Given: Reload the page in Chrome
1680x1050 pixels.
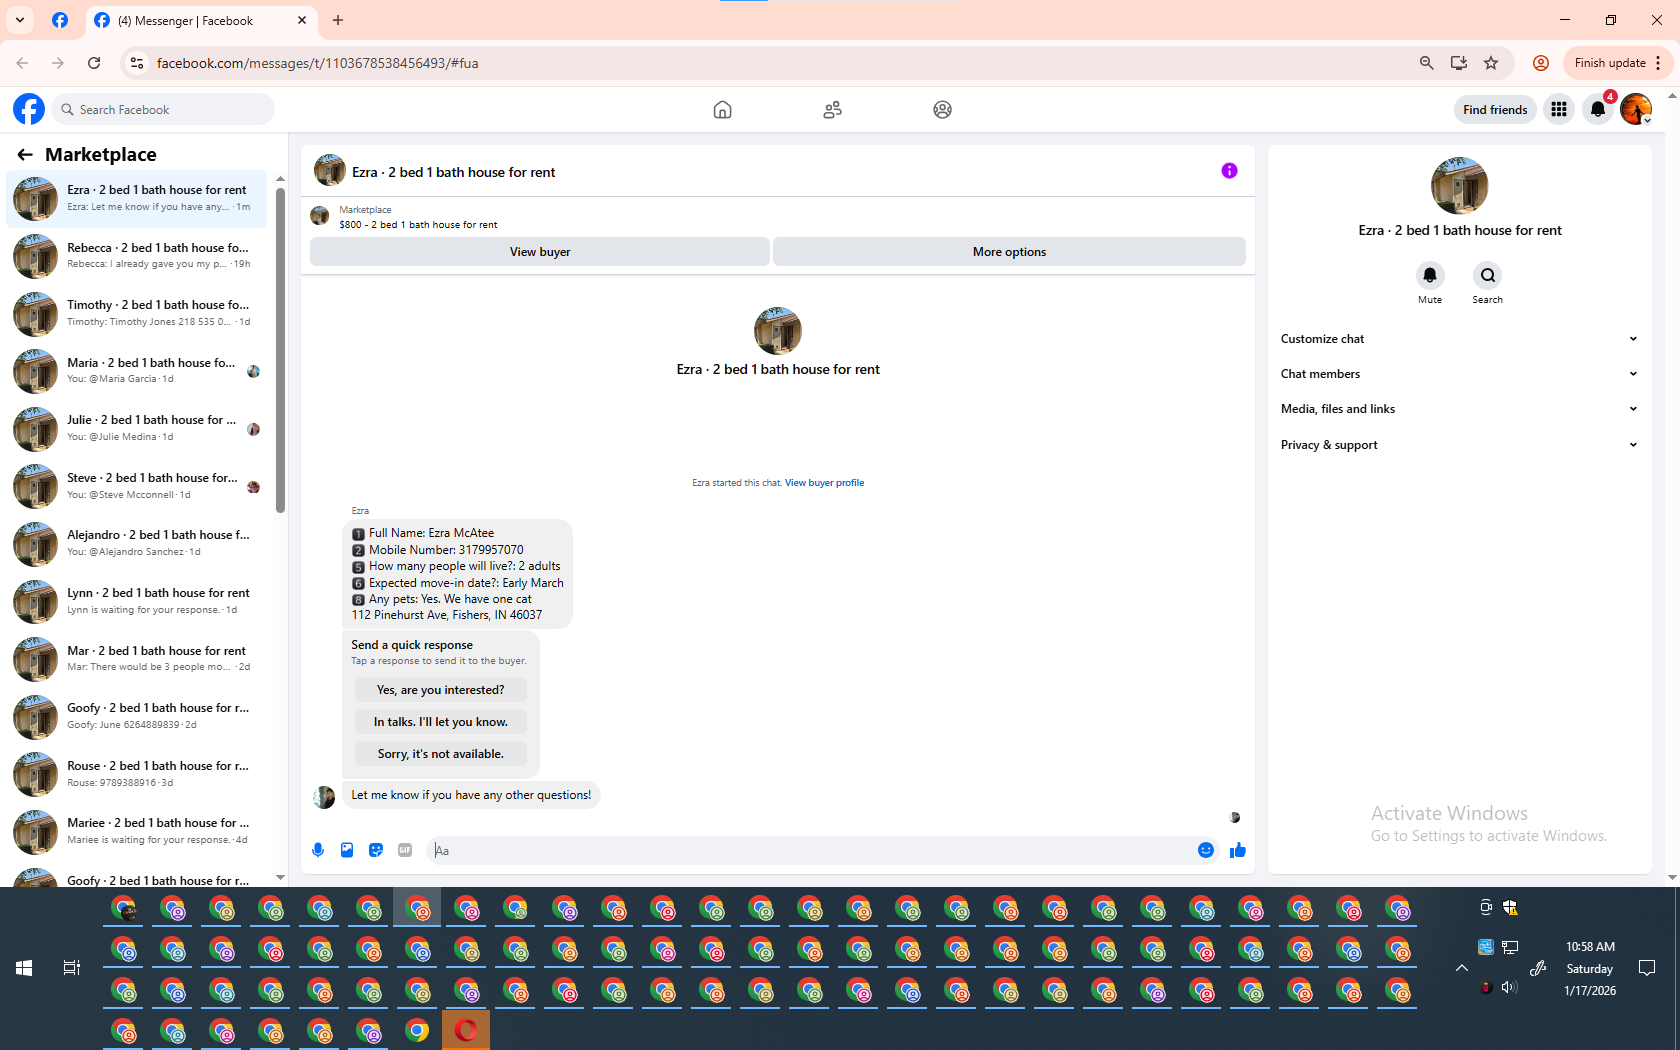Looking at the screenshot, I should pos(94,63).
